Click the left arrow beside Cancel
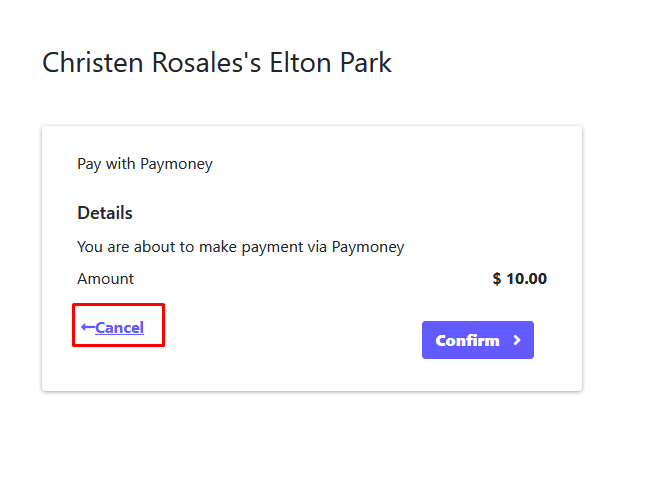 click(88, 327)
